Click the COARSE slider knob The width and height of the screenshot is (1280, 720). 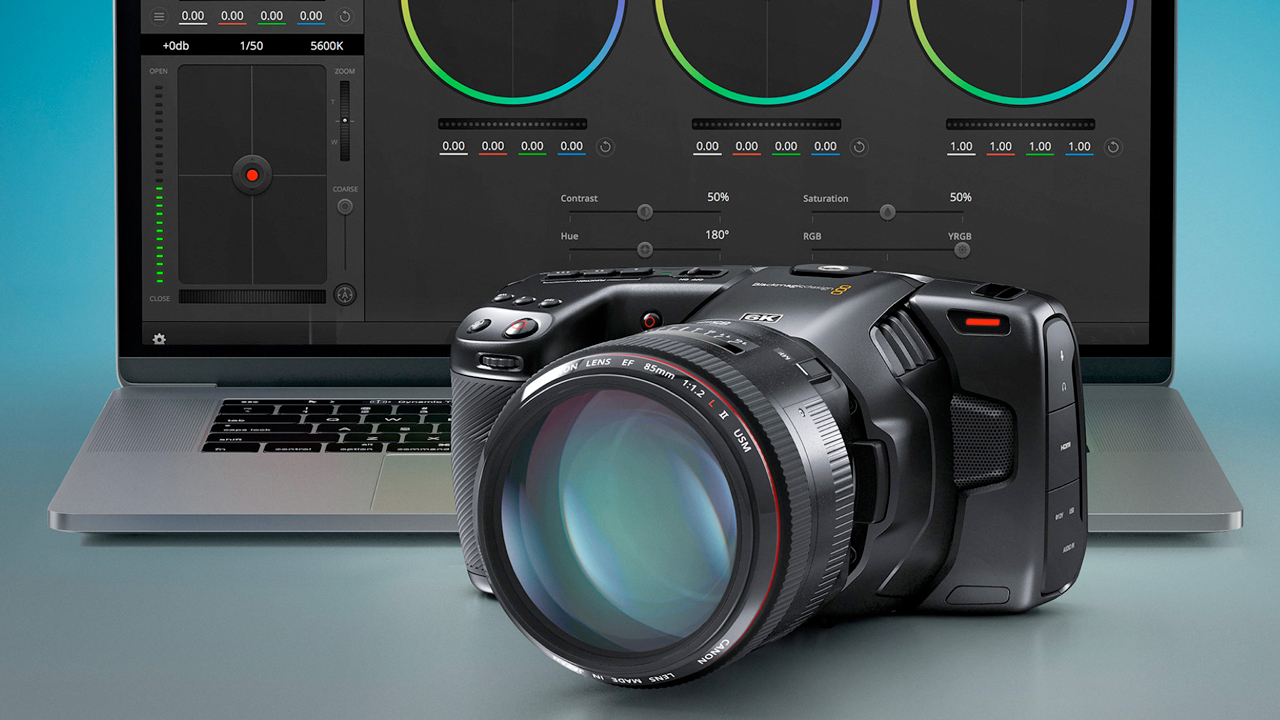click(x=345, y=207)
